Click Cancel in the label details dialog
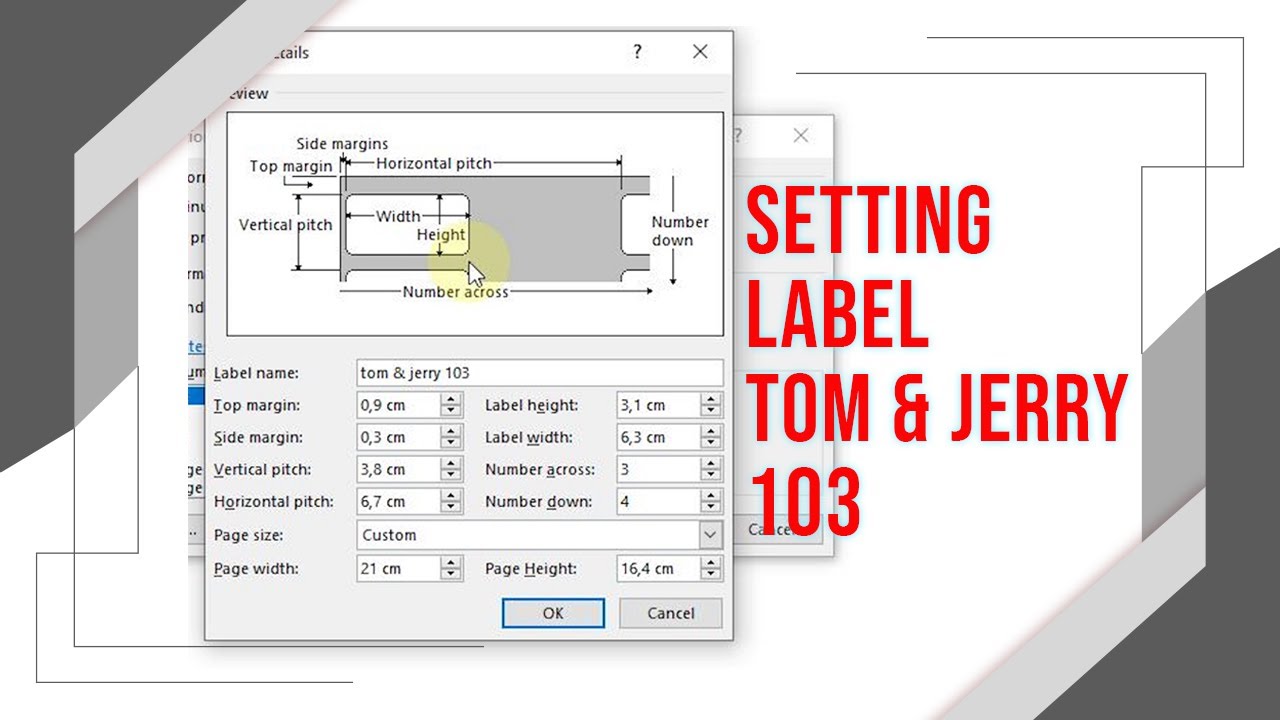This screenshot has width=1280, height=720. pos(671,613)
